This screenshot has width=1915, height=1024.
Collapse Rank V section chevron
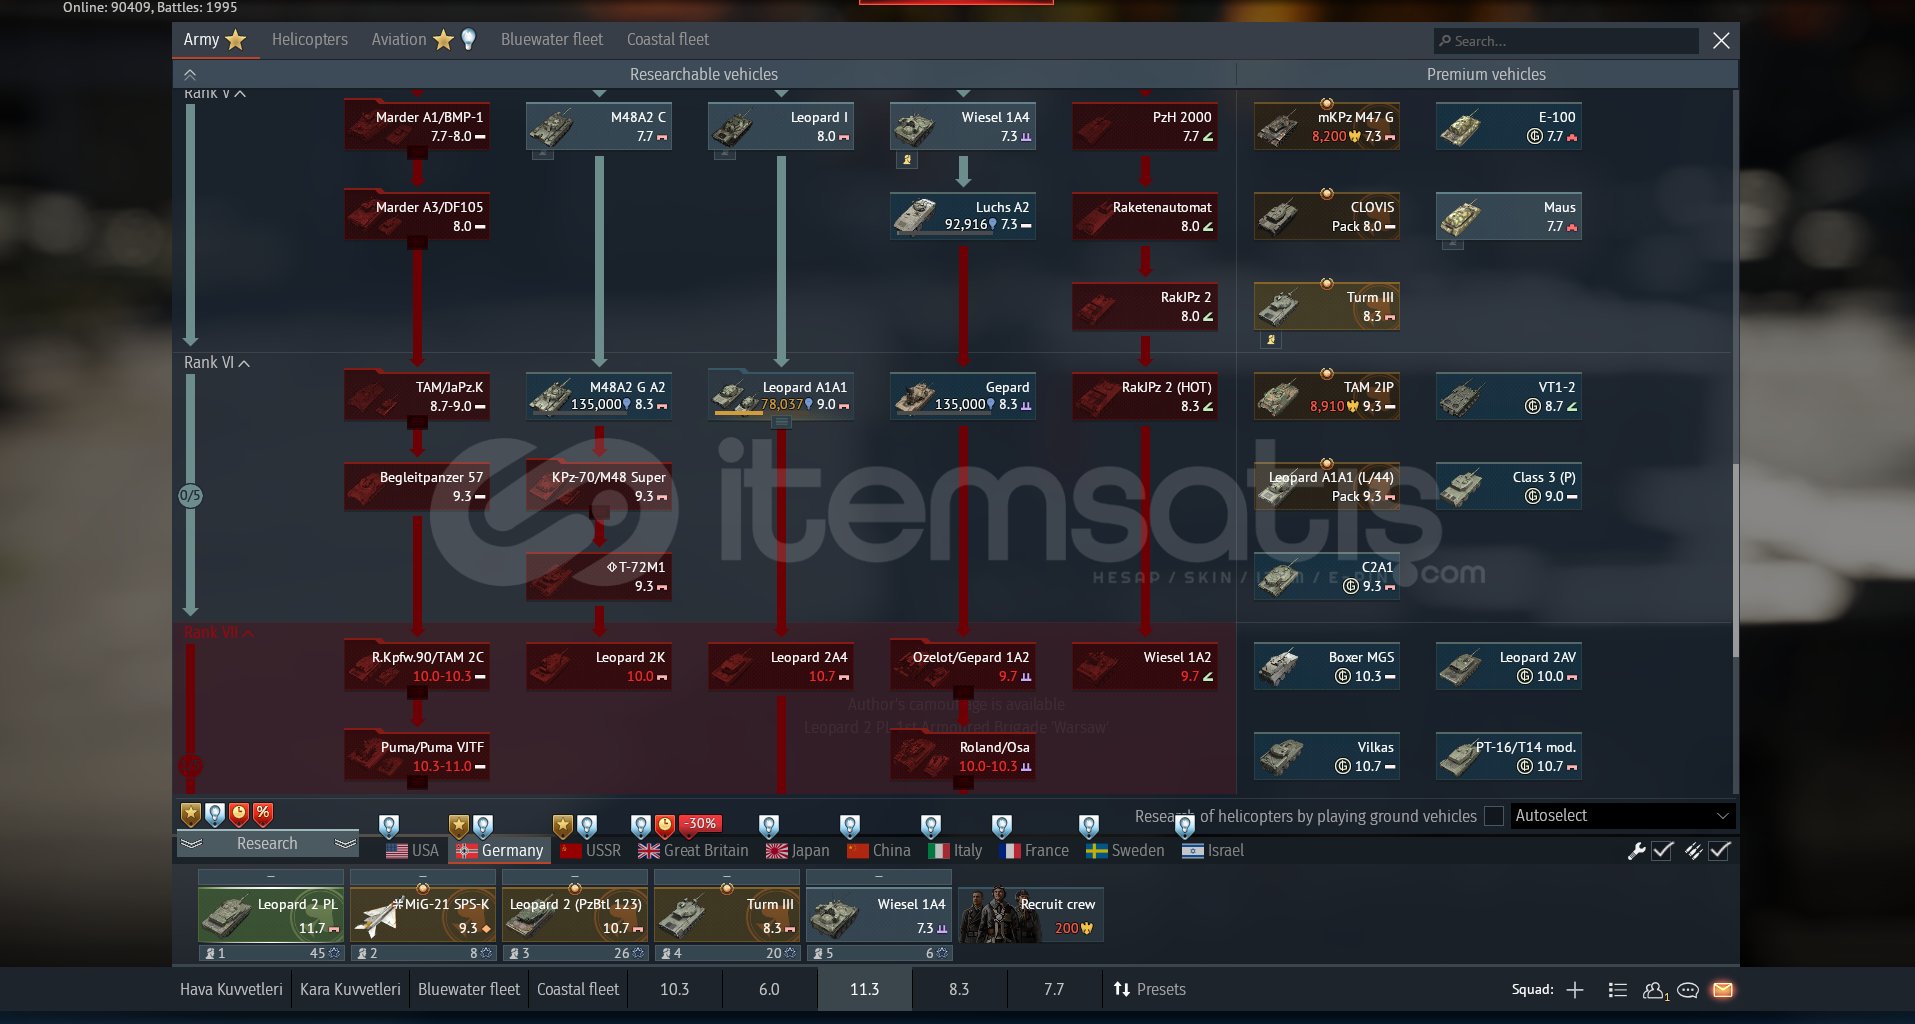tap(240, 93)
